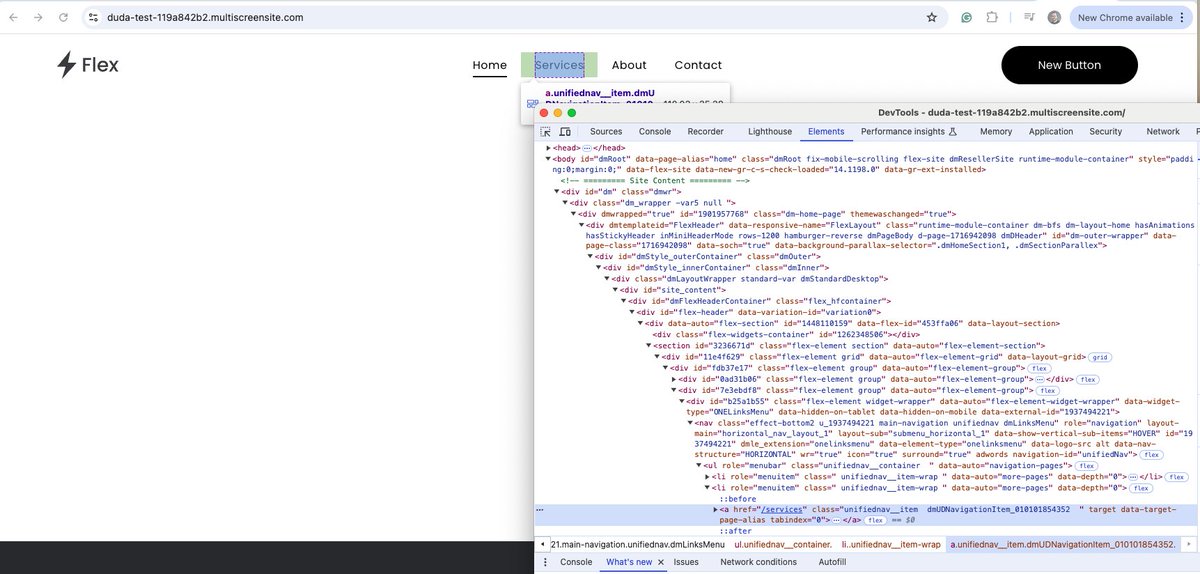The image size is (1200, 574).
Task: Expand the selected a href services node
Action: (715, 509)
